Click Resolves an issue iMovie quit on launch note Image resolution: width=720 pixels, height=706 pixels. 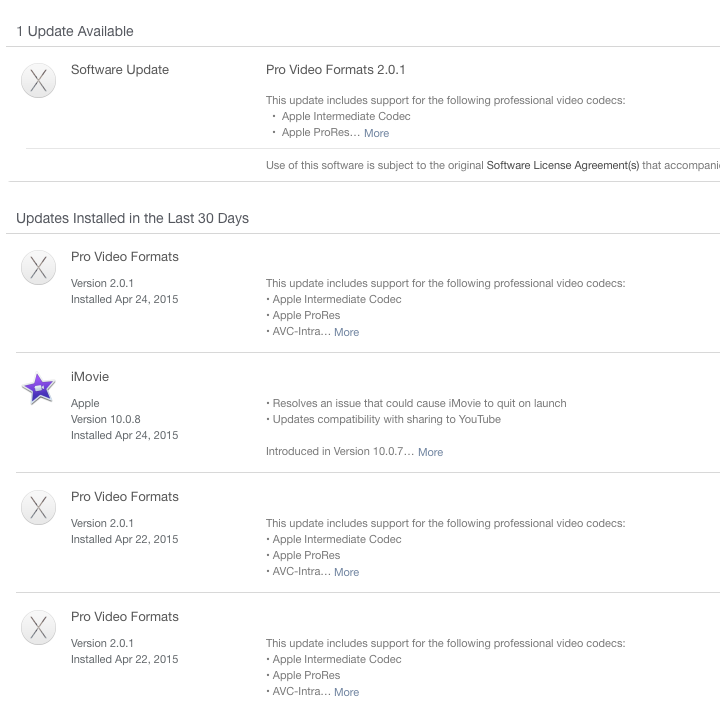coord(416,403)
